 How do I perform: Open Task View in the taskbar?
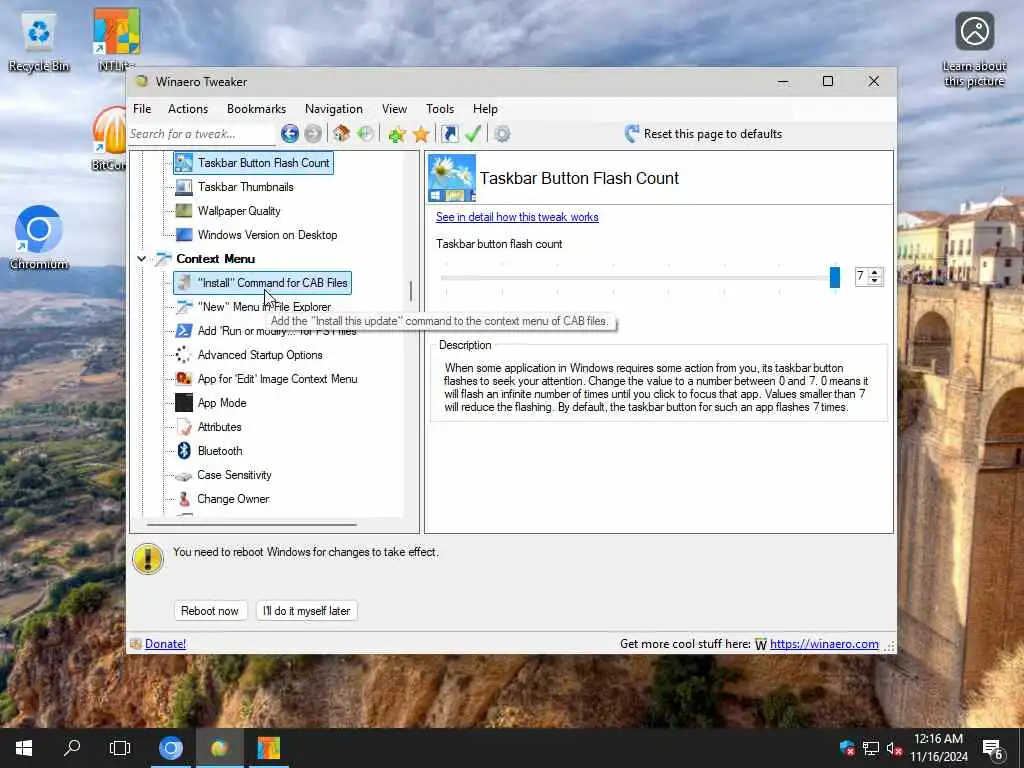[120, 748]
